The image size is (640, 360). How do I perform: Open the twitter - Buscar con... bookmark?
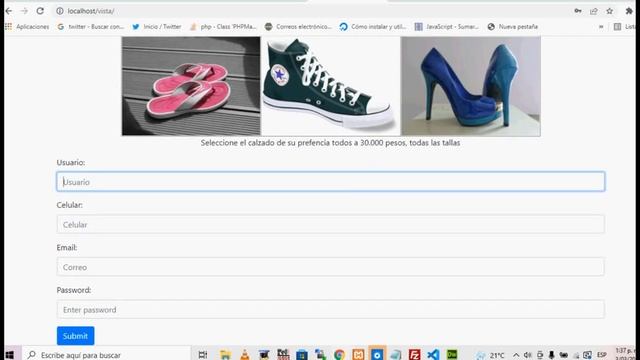(91, 27)
